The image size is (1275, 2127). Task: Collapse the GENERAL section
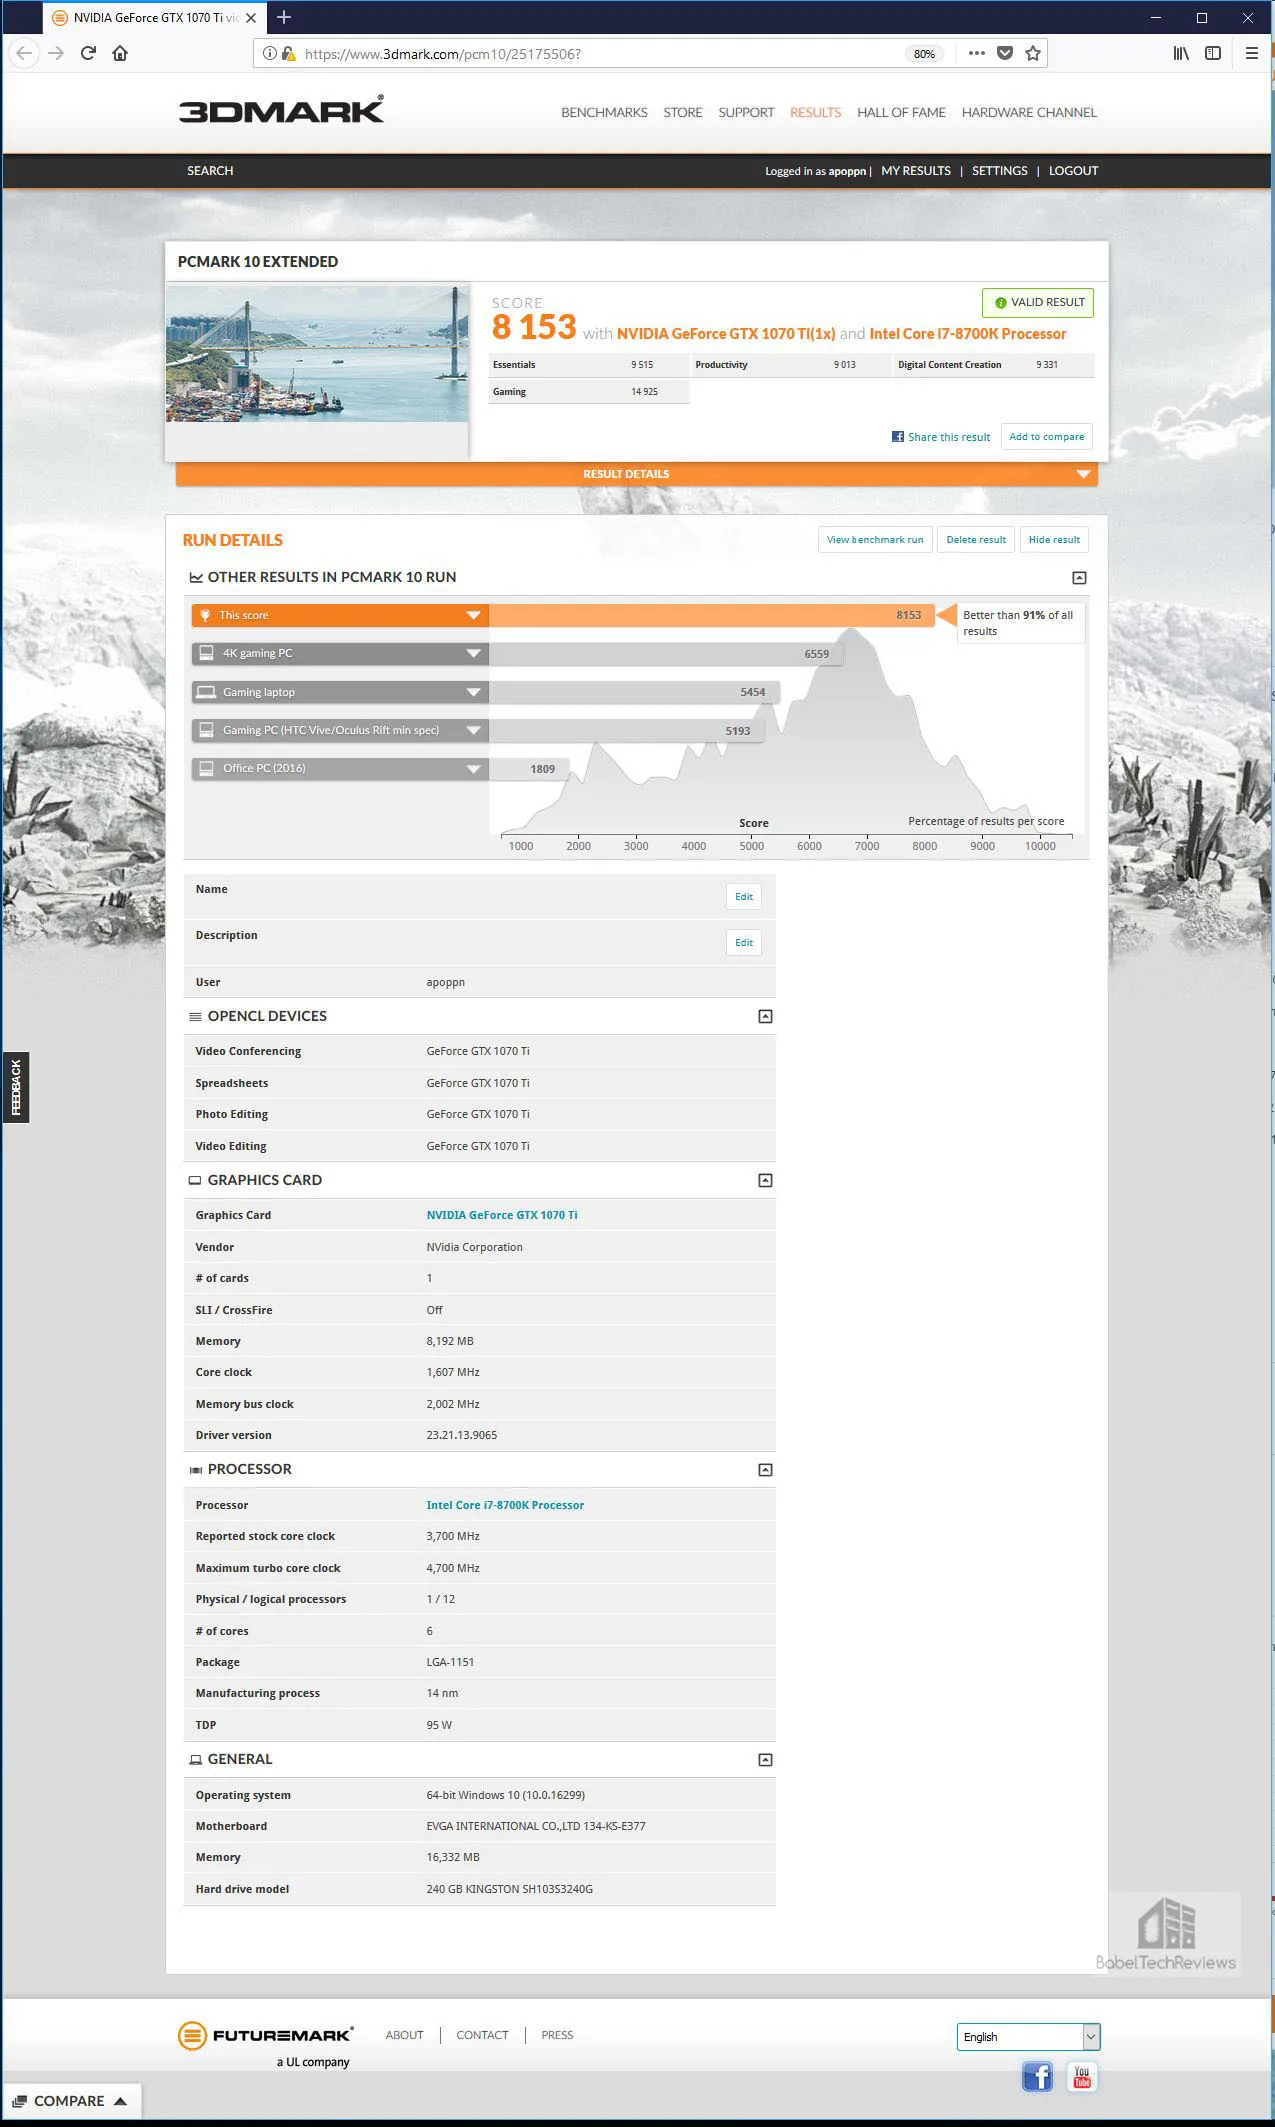(765, 1760)
